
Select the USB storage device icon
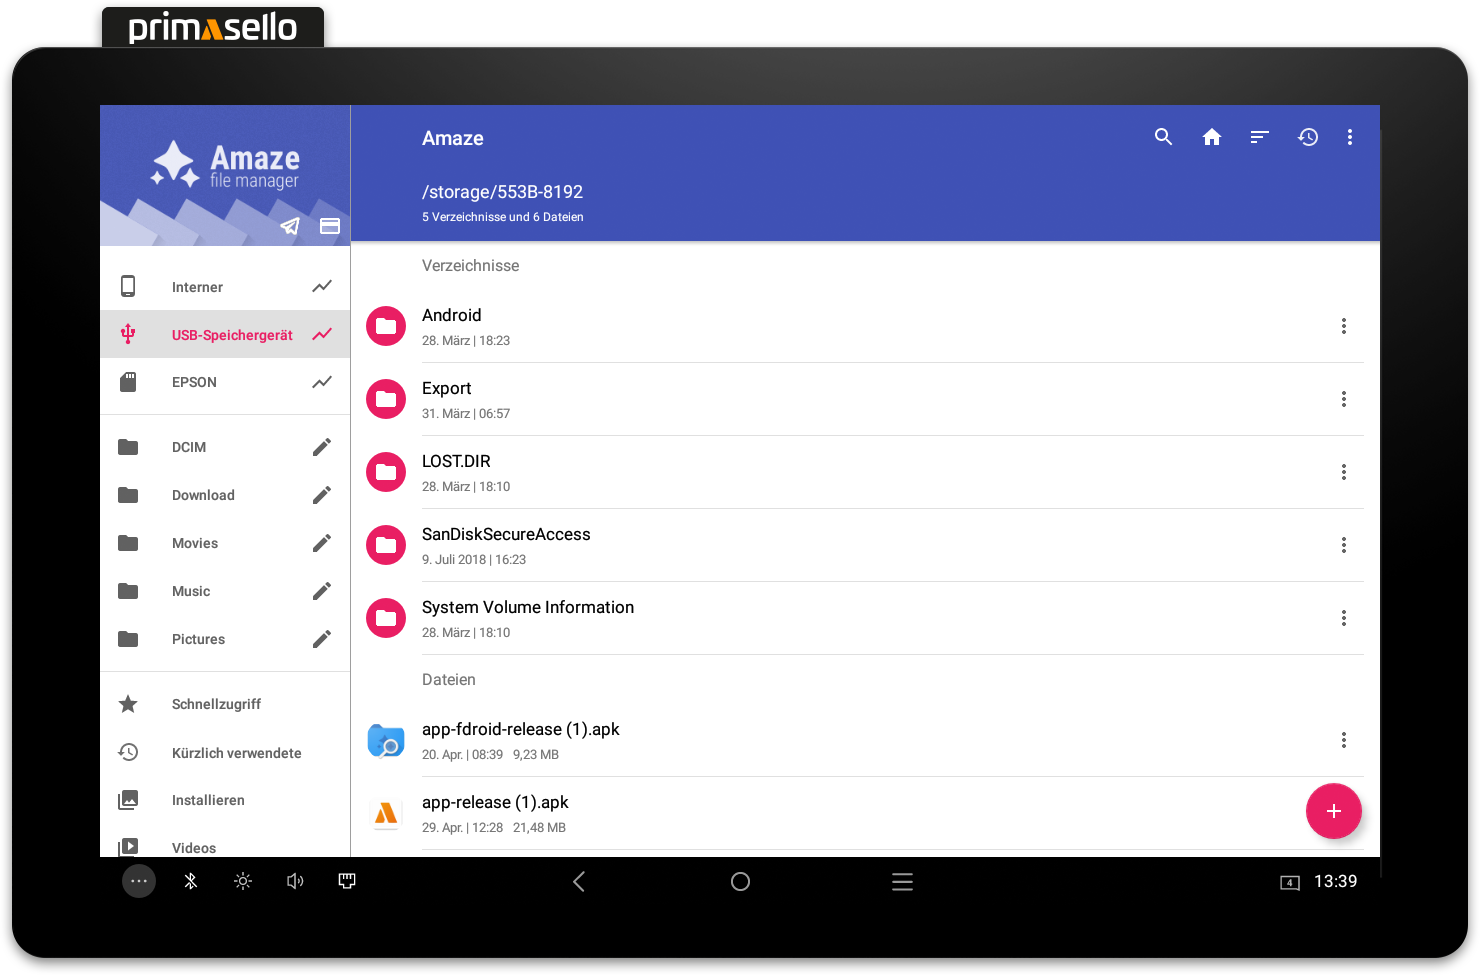click(x=128, y=334)
